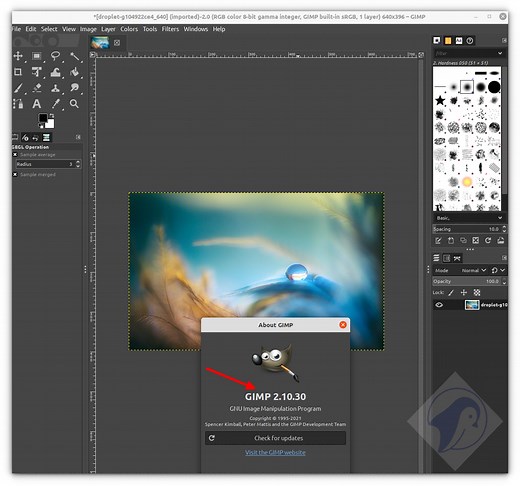Select the Crop tool
This screenshot has height=486, width=520.
click(18, 72)
